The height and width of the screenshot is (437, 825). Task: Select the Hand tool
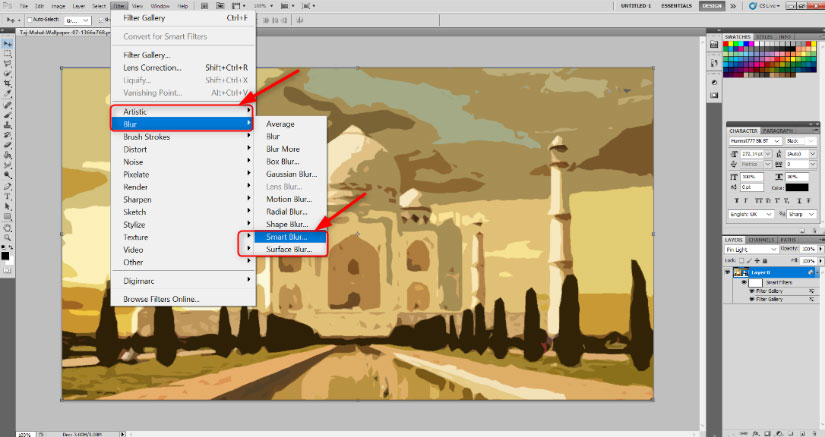point(7,228)
